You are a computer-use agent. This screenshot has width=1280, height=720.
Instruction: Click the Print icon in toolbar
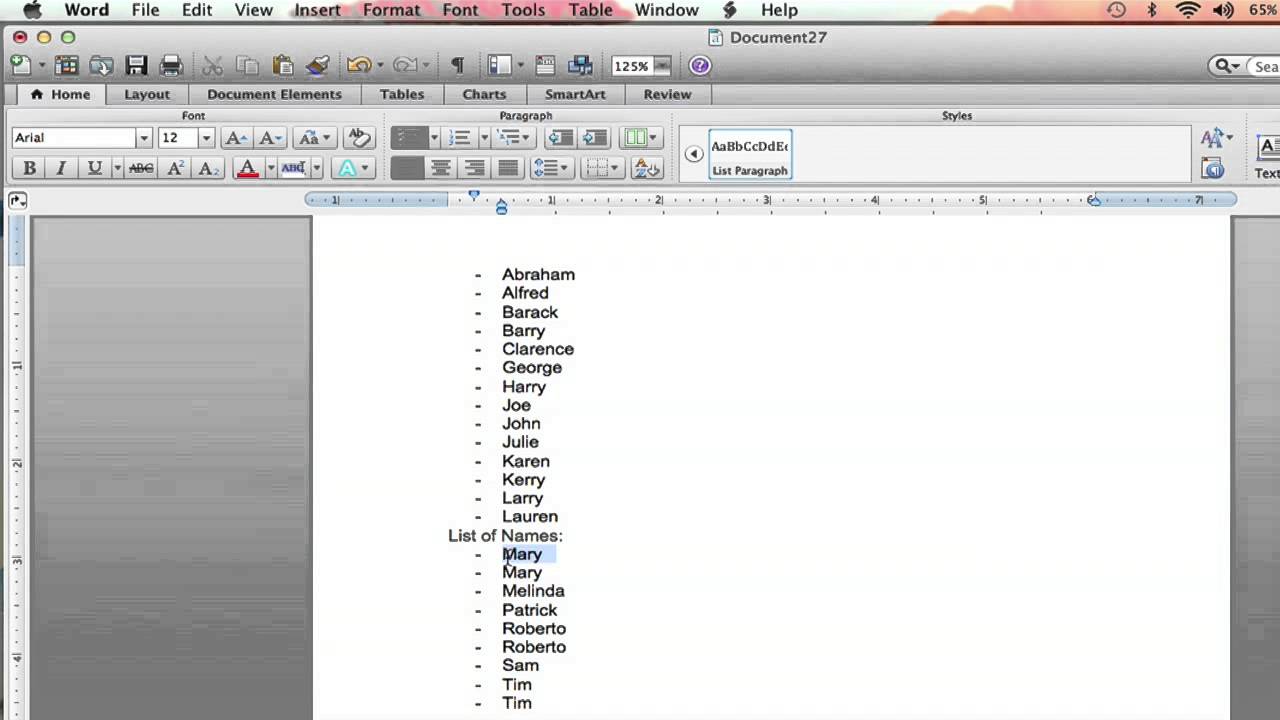(171, 66)
